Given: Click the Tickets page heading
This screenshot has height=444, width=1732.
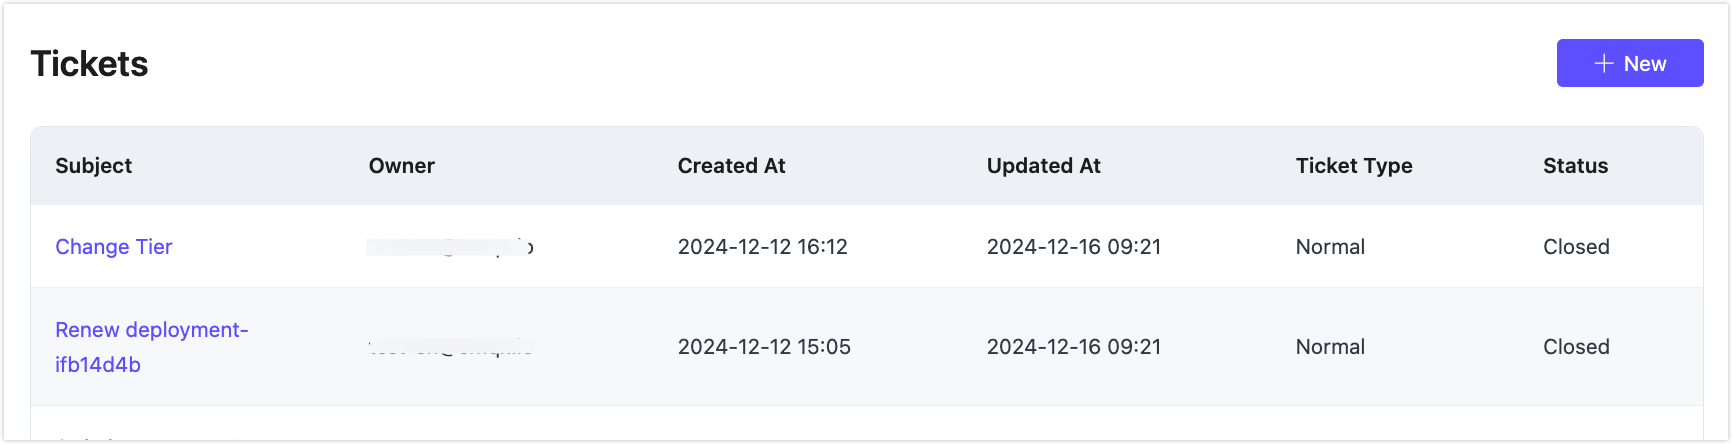Looking at the screenshot, I should [90, 64].
